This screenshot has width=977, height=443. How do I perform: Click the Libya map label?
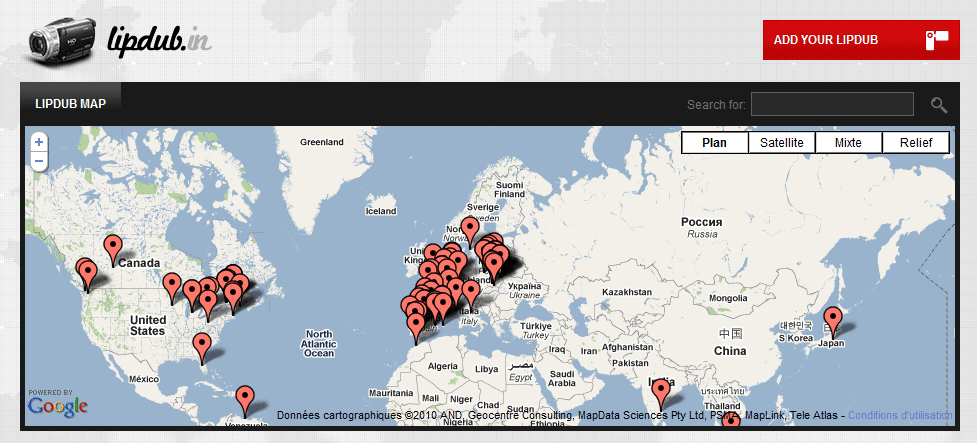(487, 369)
